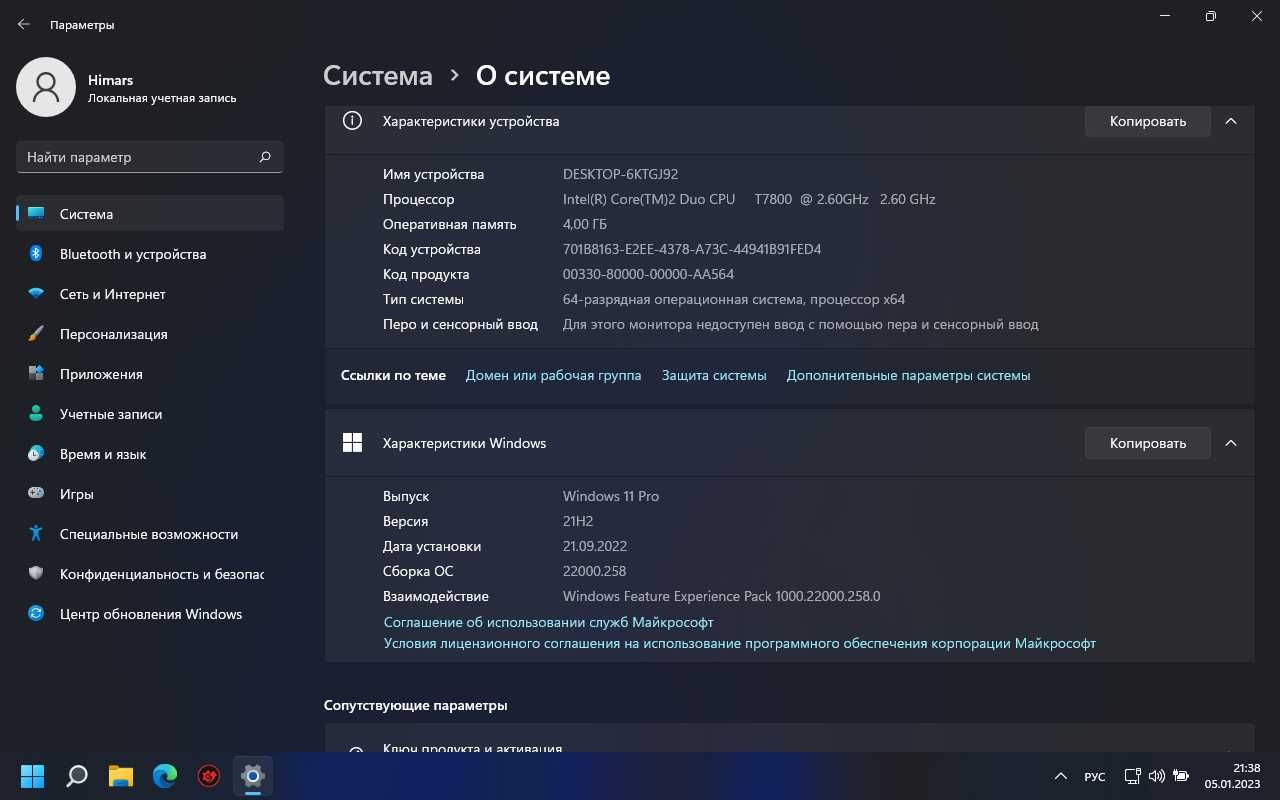Image resolution: width=1280 pixels, height=800 pixels.
Task: Click the Конфиденциальность shield icon
Action: [36, 574]
